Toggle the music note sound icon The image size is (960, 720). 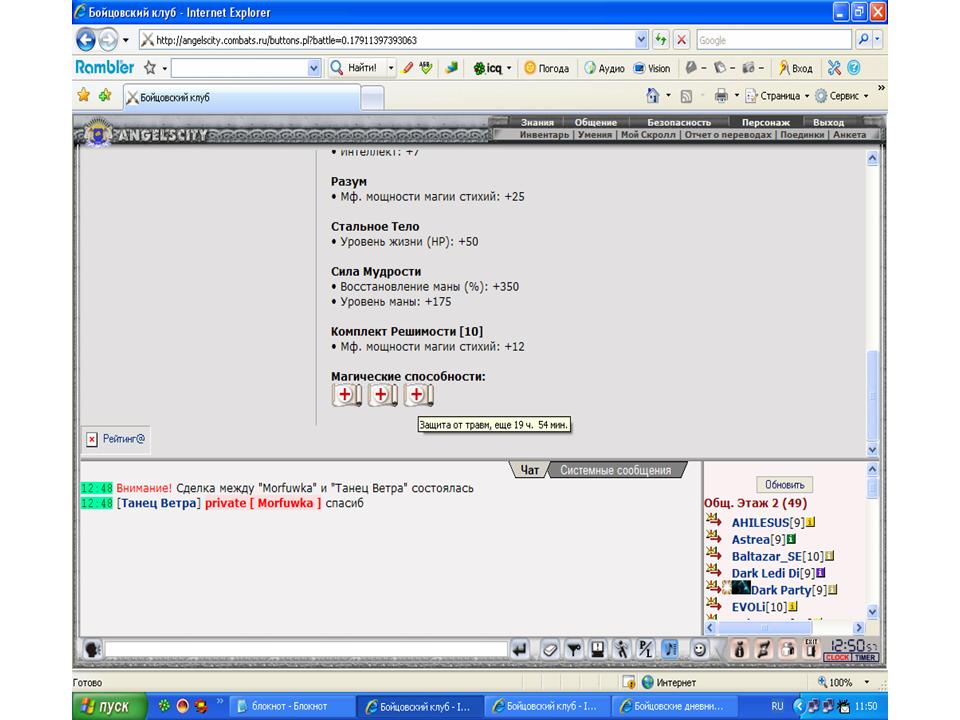coord(670,649)
